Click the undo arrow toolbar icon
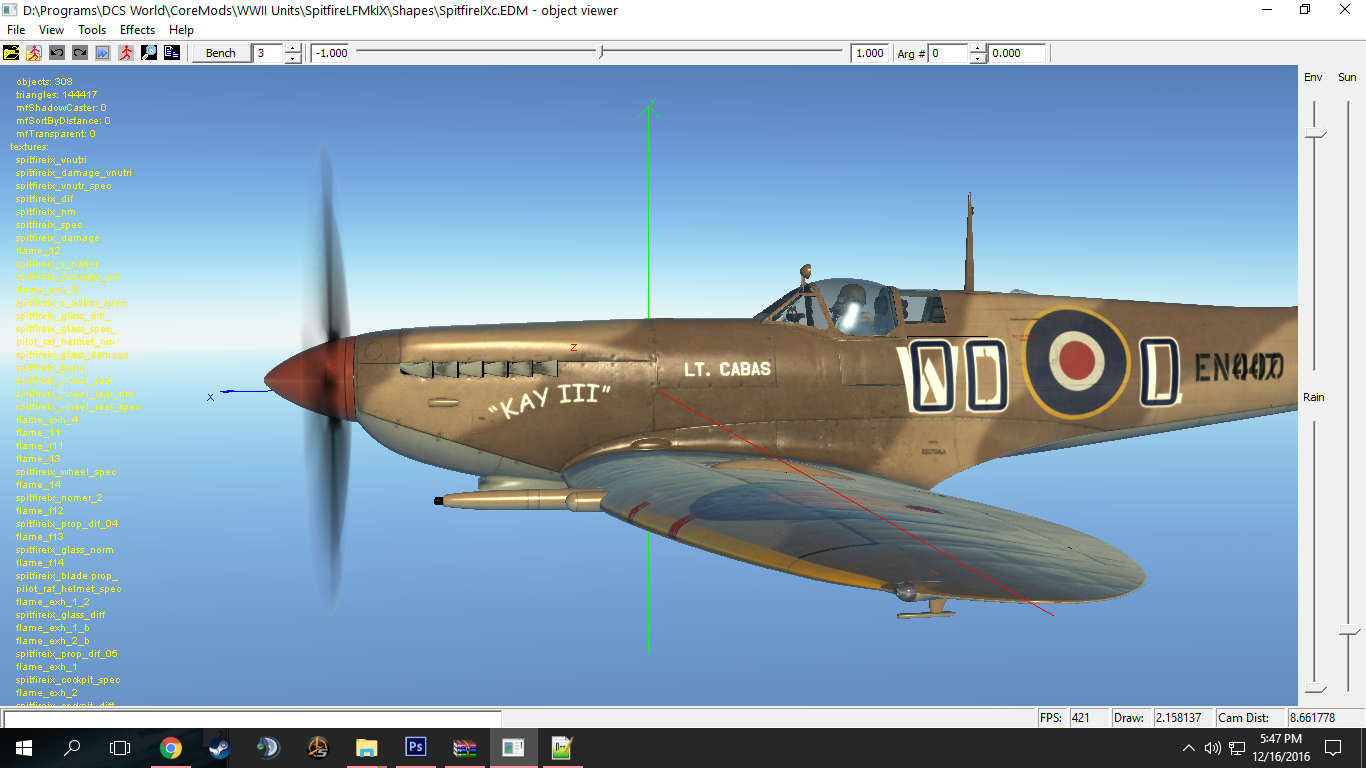 57,53
